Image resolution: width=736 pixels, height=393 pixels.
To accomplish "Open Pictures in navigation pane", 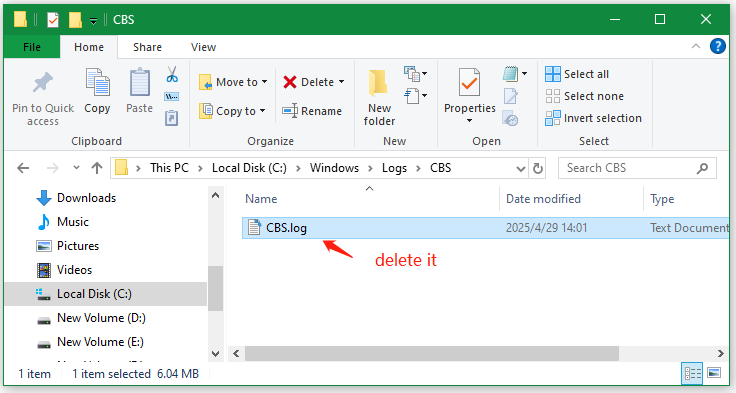I will [x=68, y=246].
